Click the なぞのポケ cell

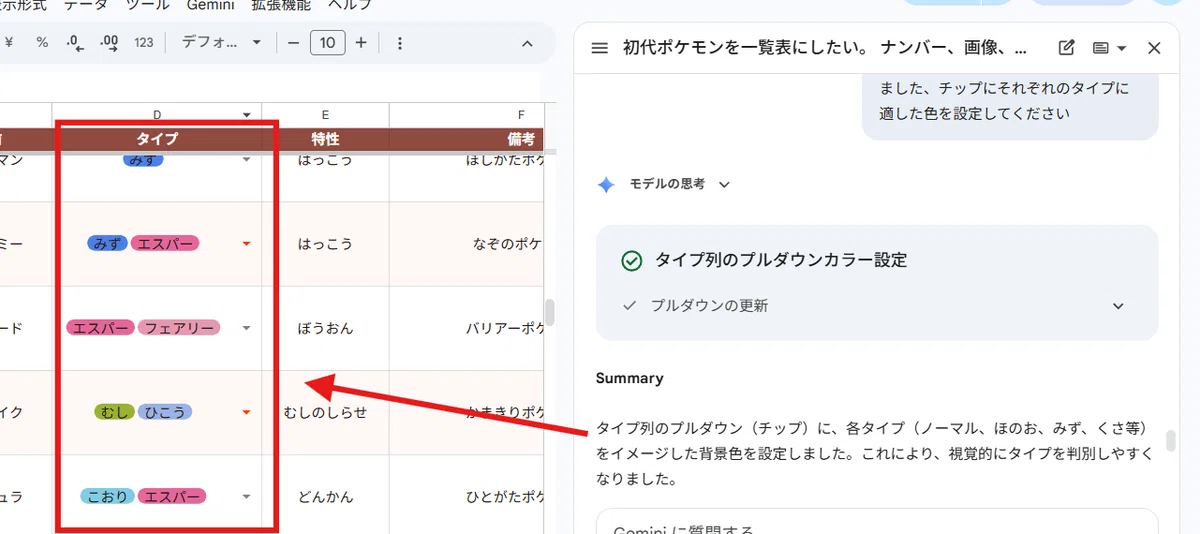coord(467,244)
